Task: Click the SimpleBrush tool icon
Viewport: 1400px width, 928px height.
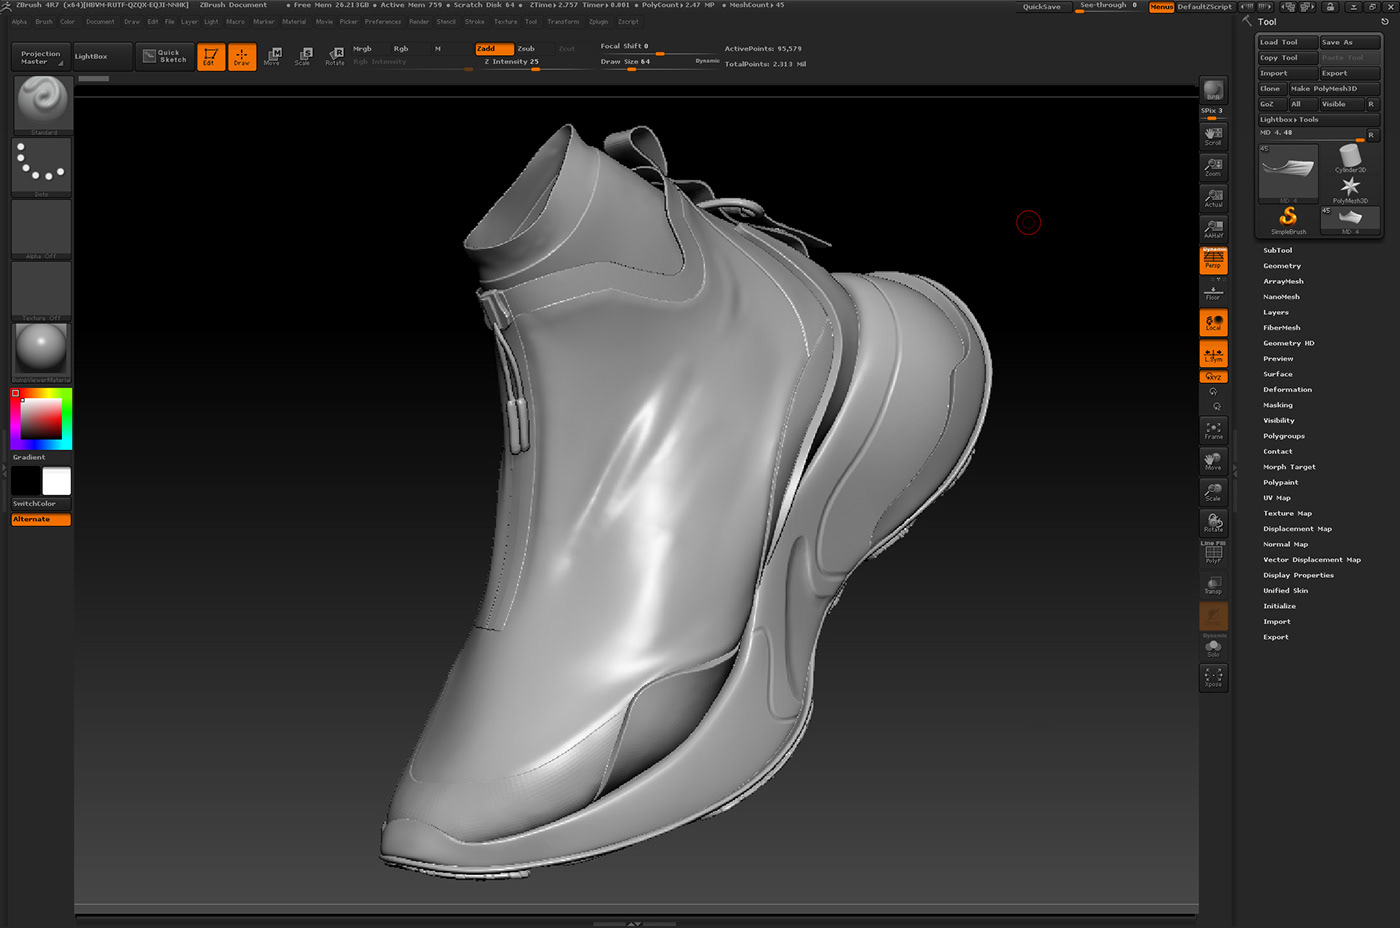Action: coord(1288,218)
